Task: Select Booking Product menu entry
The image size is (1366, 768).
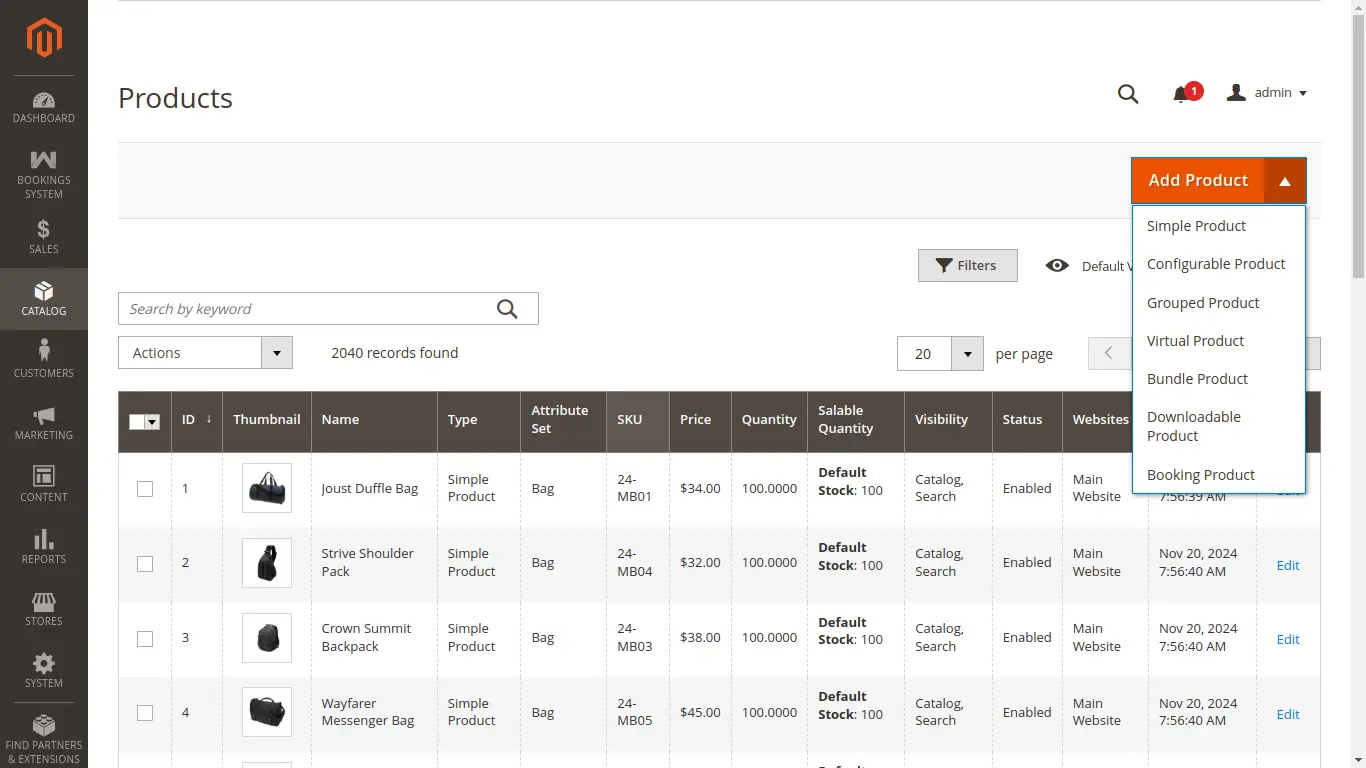Action: coord(1200,475)
